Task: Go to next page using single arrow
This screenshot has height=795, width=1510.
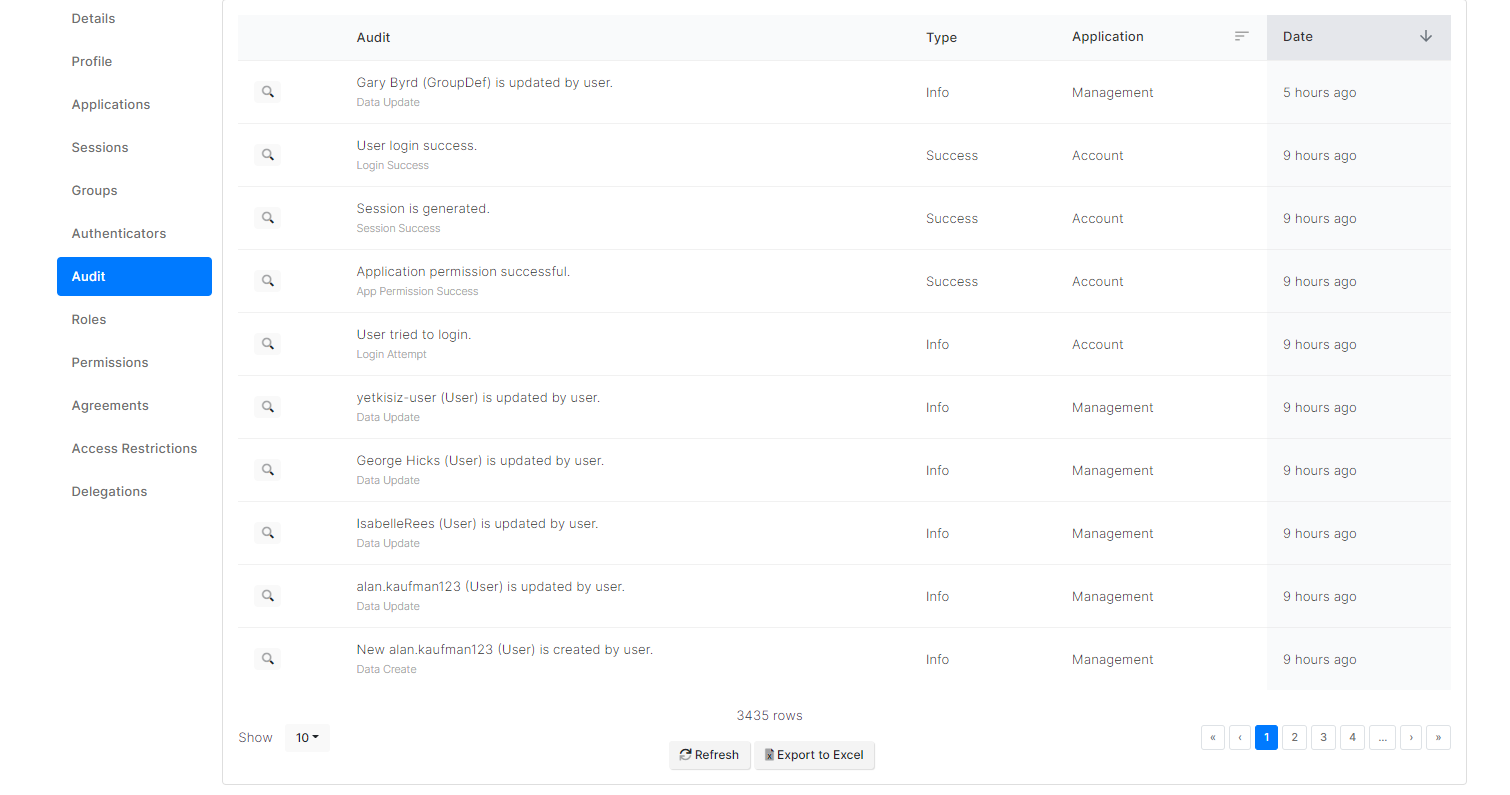Action: point(1410,738)
